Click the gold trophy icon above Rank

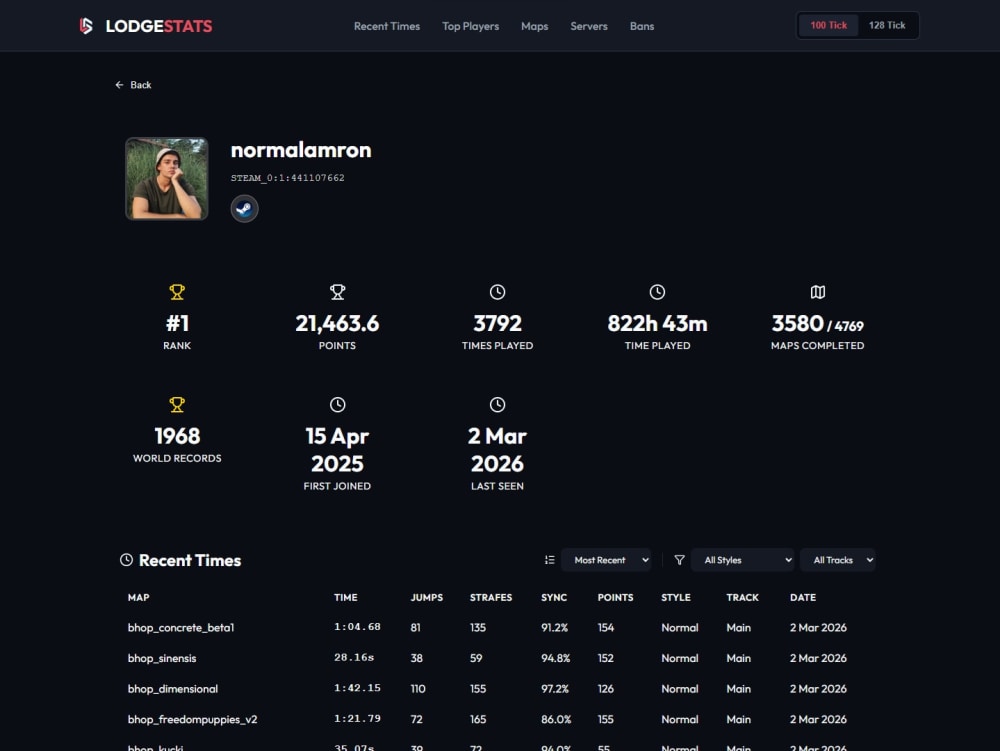tap(177, 292)
